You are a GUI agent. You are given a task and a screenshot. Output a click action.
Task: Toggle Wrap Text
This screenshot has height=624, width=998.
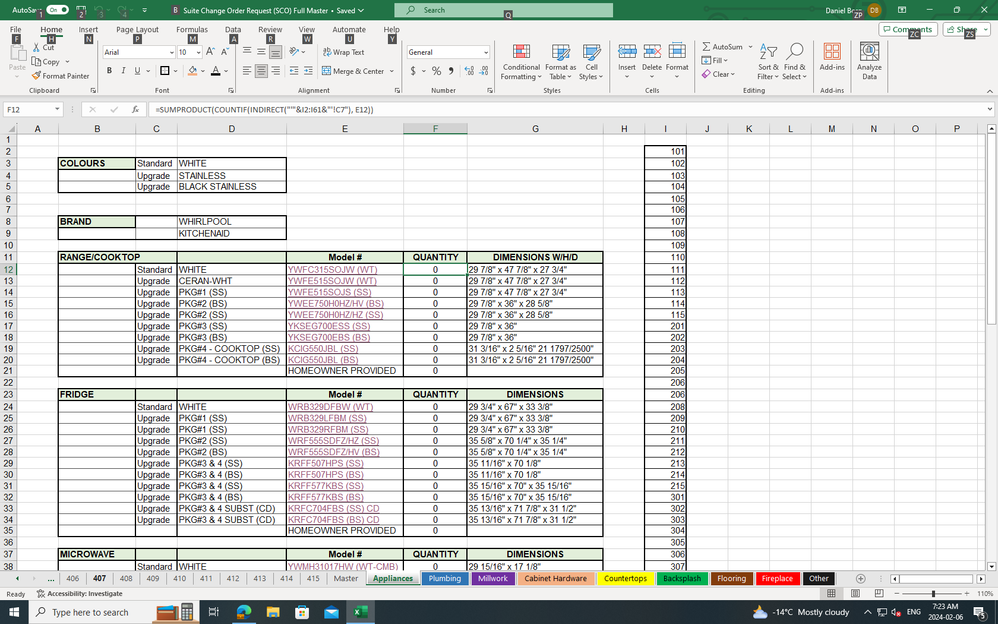point(344,52)
